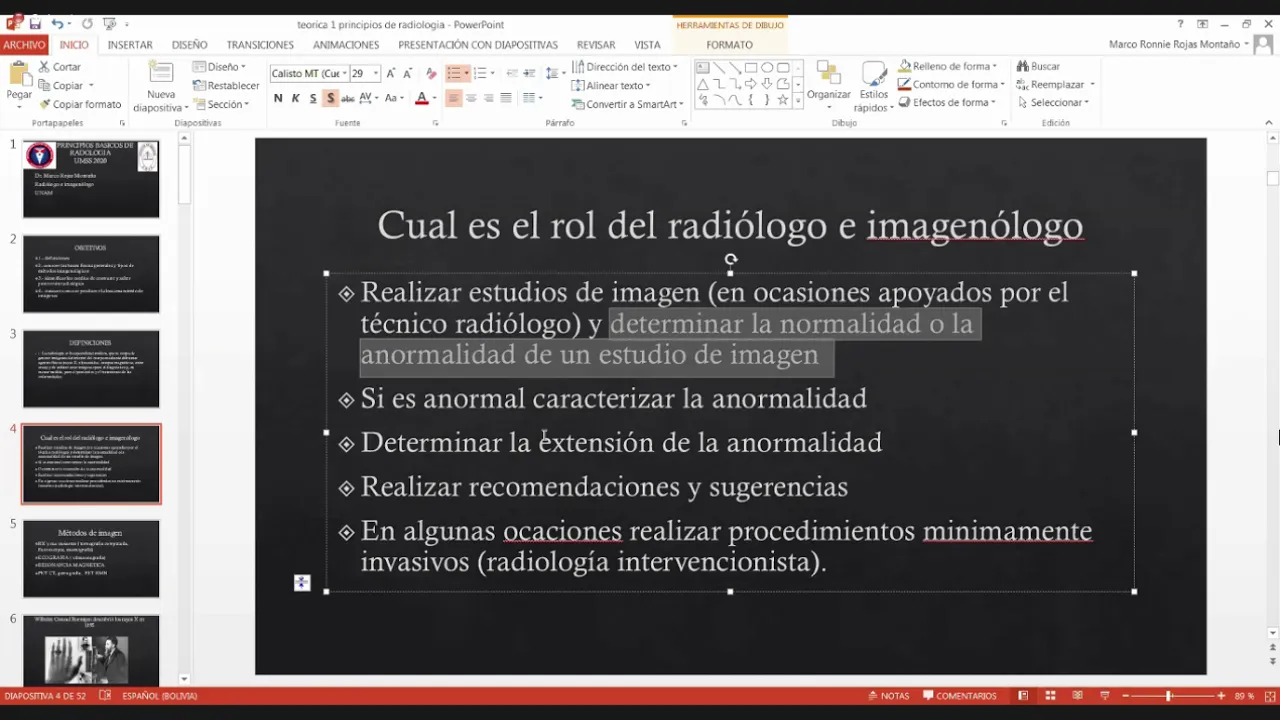Increase the font size with the larger A
1280x720 pixels.
(x=391, y=73)
